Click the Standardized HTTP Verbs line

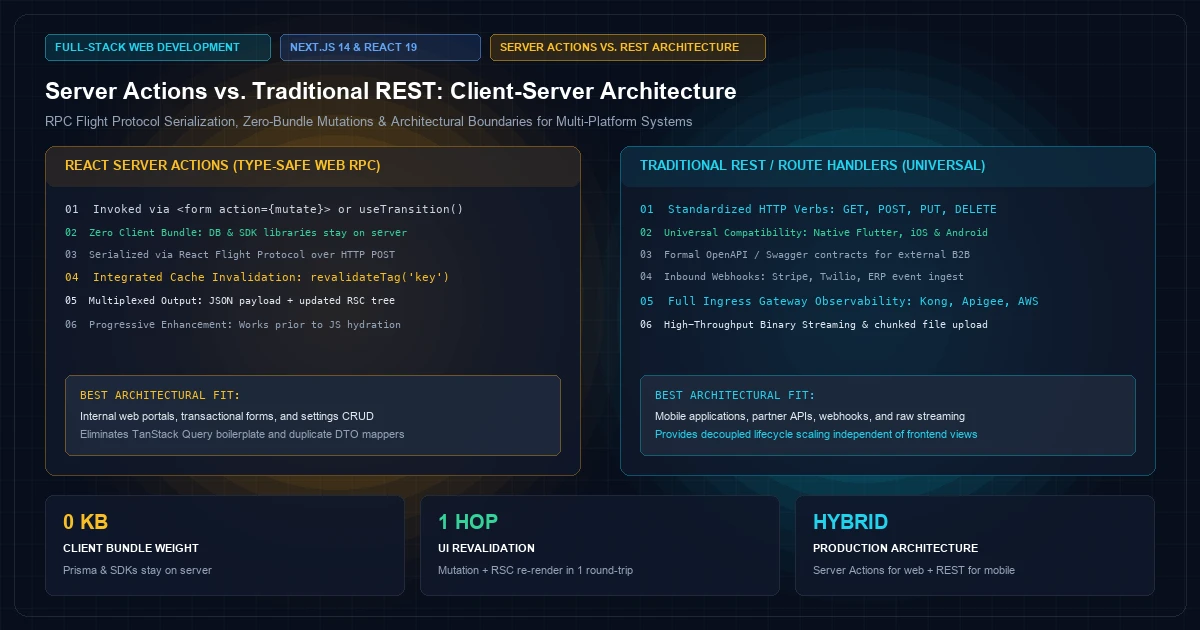[818, 209]
